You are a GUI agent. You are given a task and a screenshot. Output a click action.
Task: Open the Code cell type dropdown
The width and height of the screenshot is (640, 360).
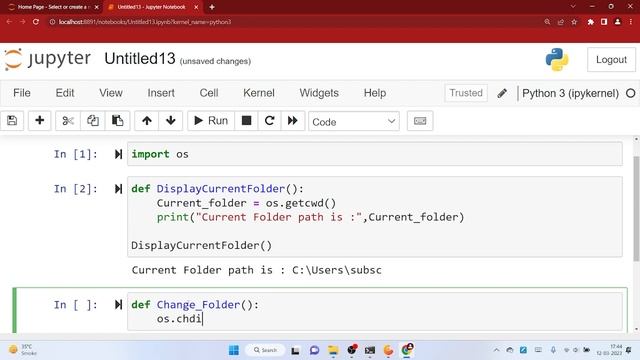pos(354,122)
